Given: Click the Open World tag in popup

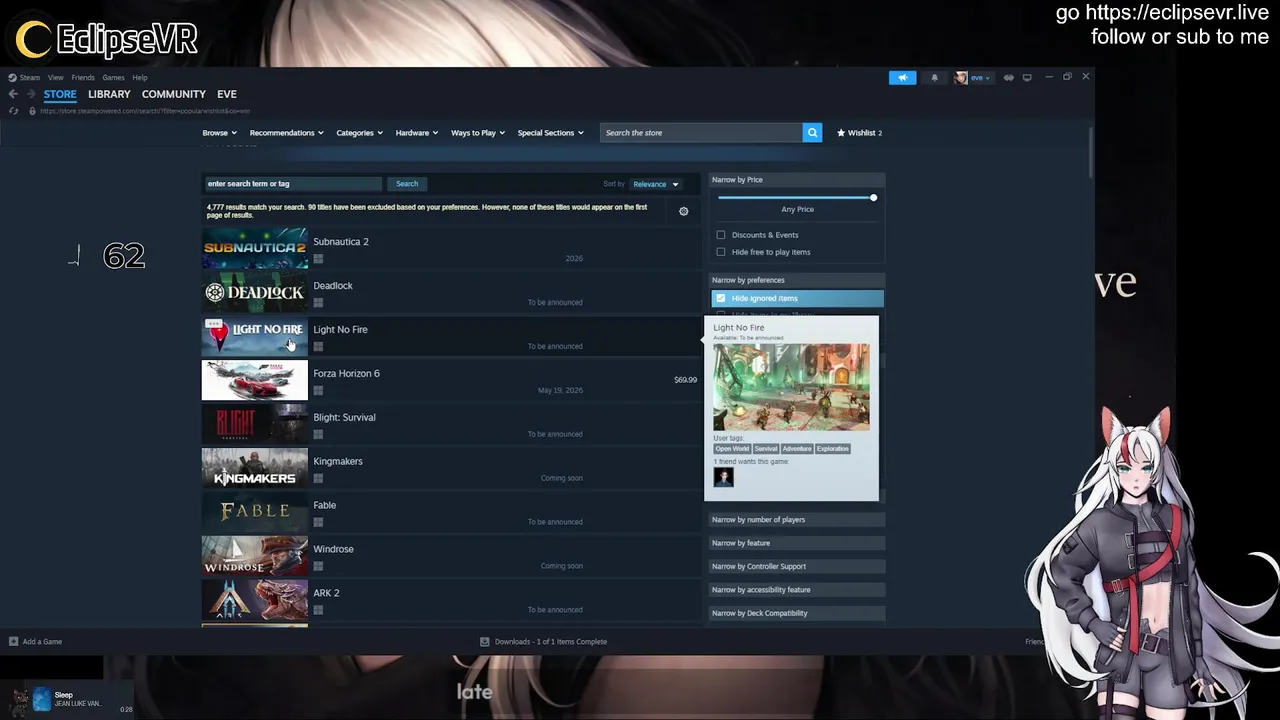Looking at the screenshot, I should pos(732,449).
